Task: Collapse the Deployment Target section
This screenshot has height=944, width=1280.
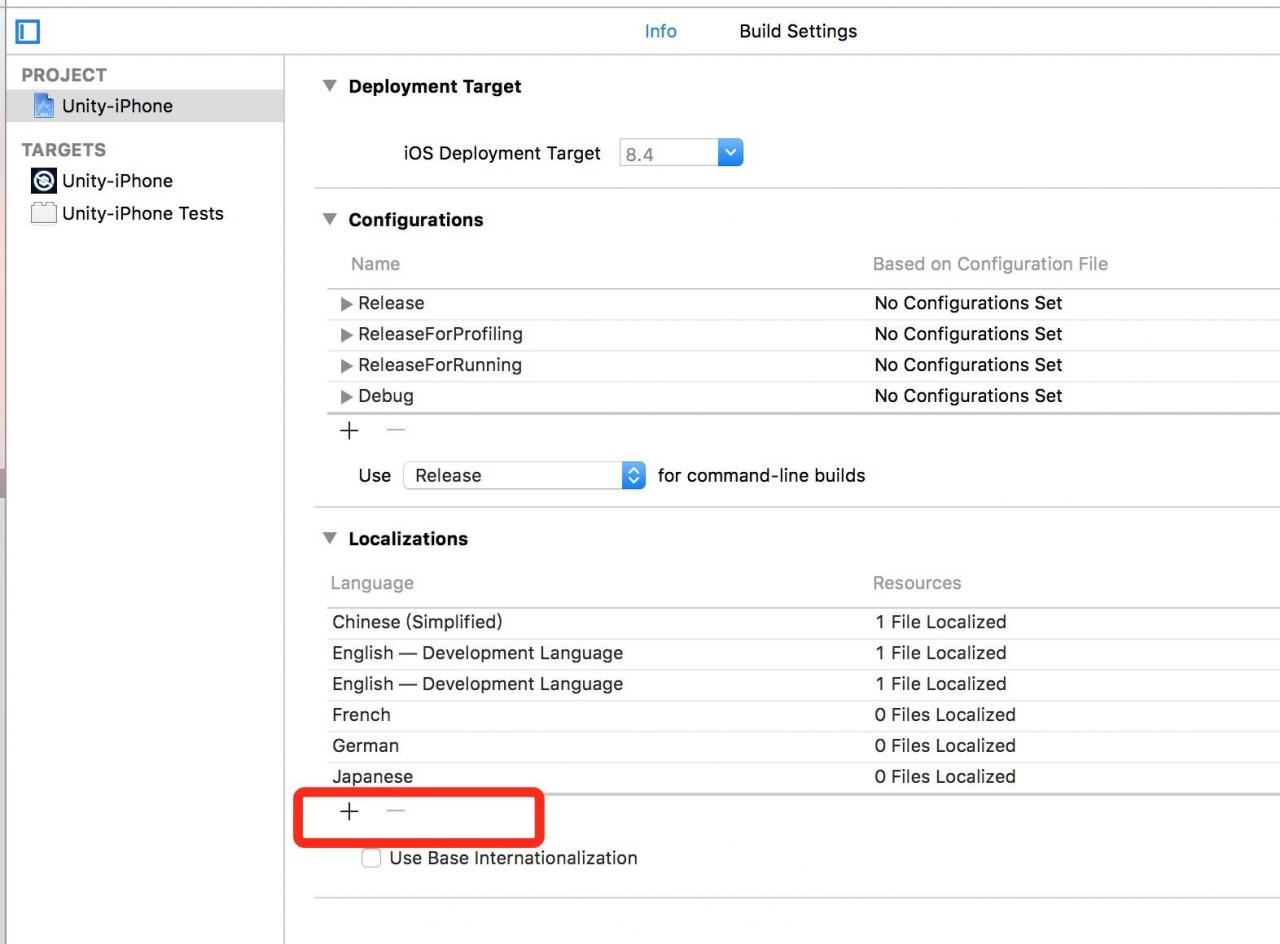Action: 330,86
